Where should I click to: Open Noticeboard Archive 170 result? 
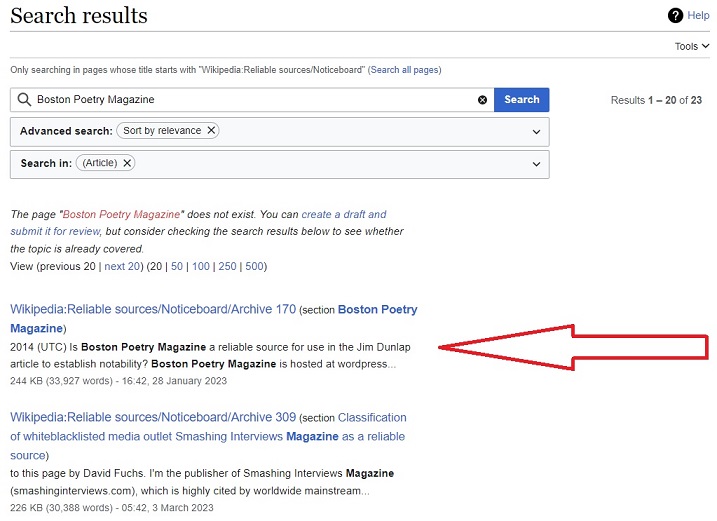pyautogui.click(x=153, y=309)
